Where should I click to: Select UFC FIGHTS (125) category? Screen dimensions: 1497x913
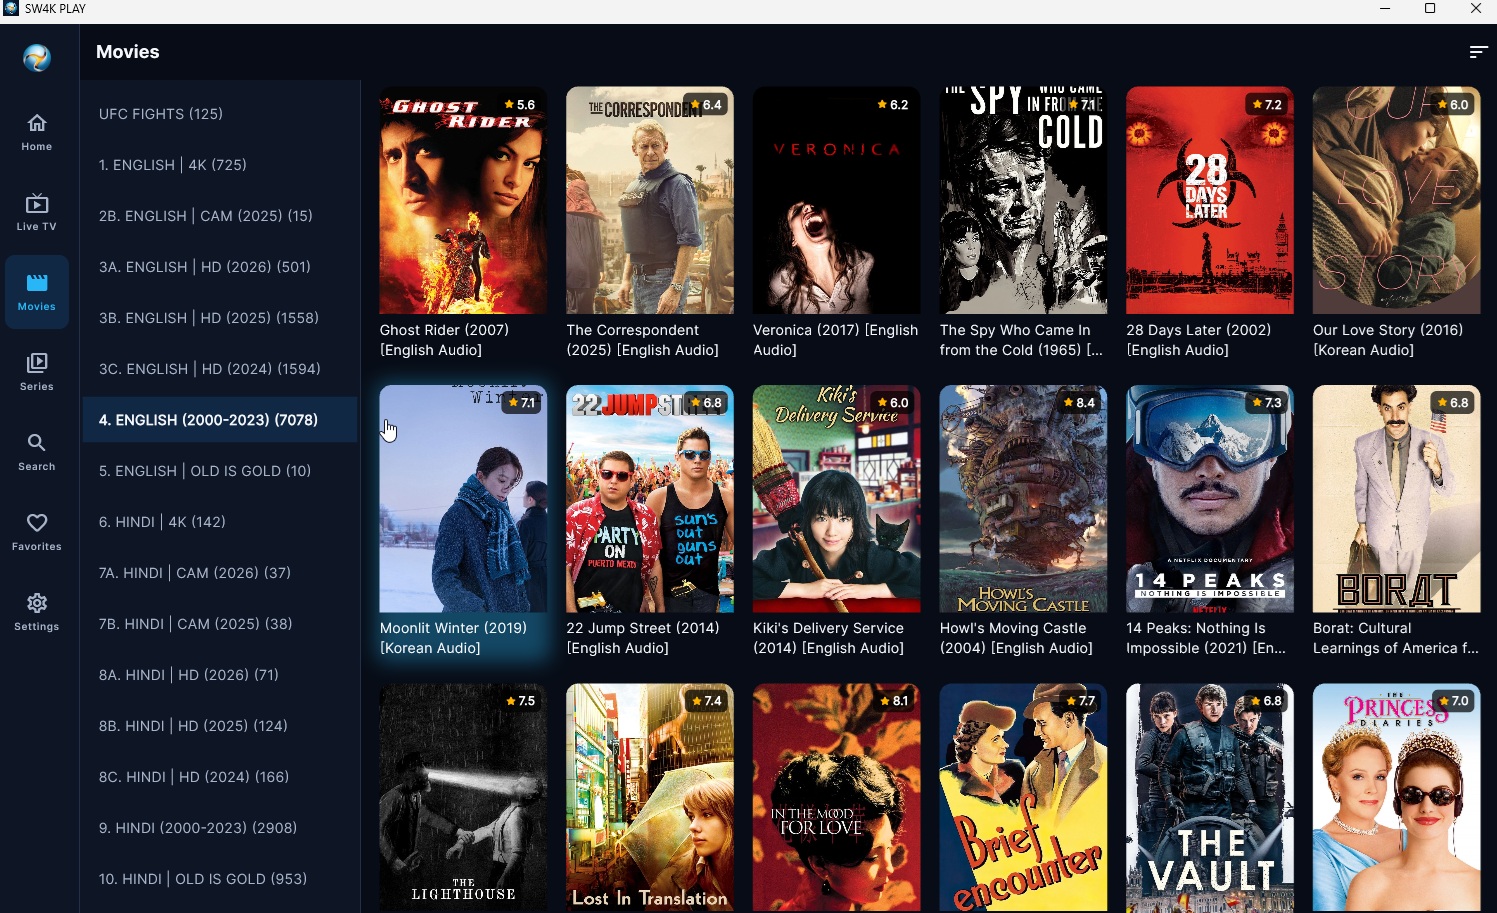click(220, 114)
